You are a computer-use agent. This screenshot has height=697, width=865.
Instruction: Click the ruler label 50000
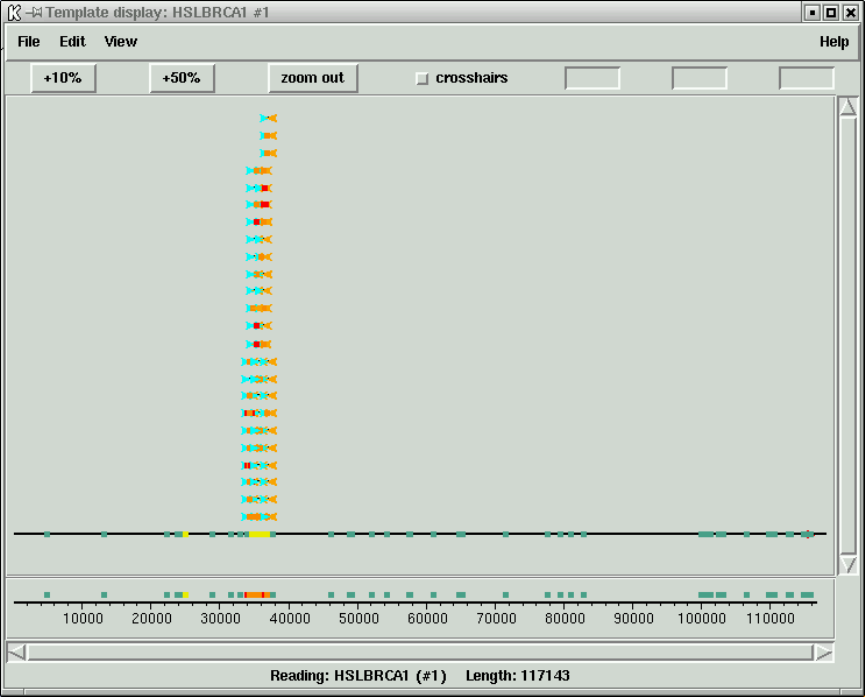(359, 619)
